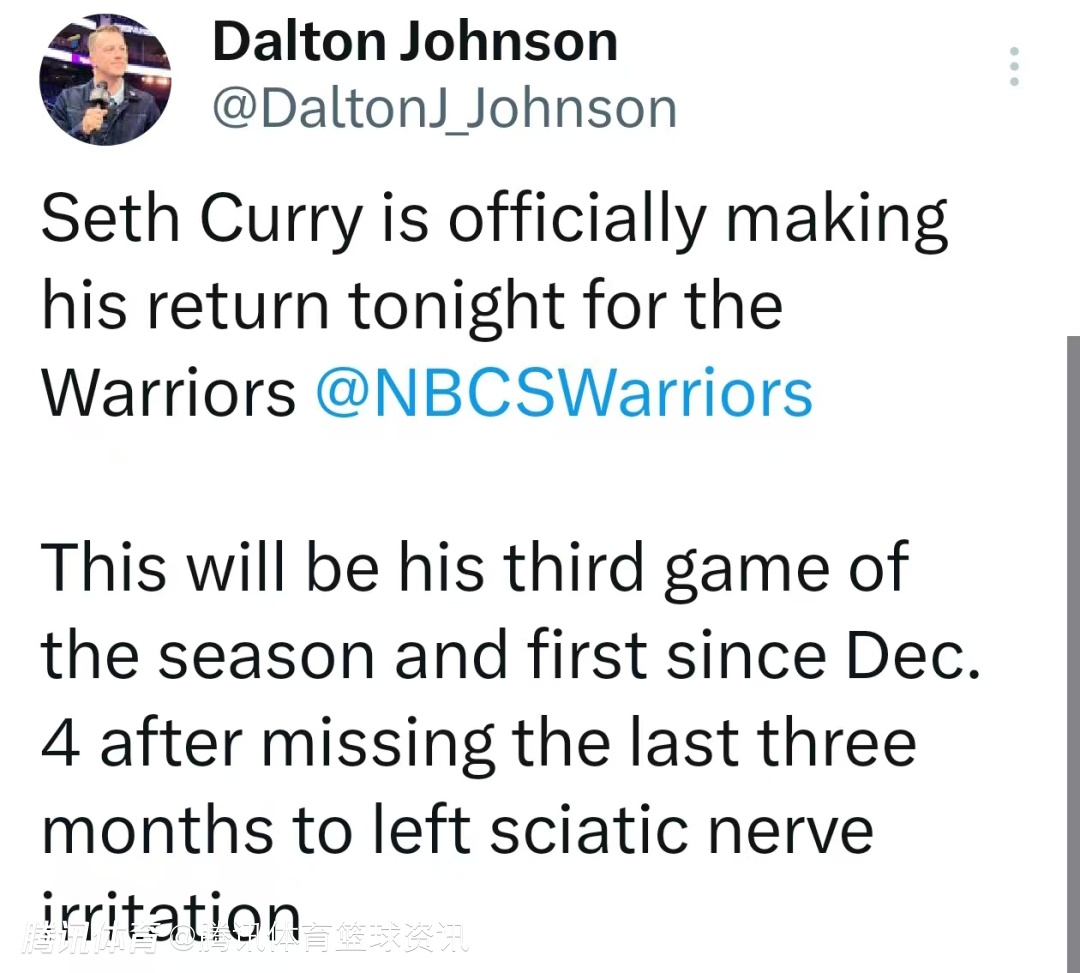The height and width of the screenshot is (973, 1080).
Task: Click the name "Seth Curry" in the tweet
Action: [x=200, y=220]
